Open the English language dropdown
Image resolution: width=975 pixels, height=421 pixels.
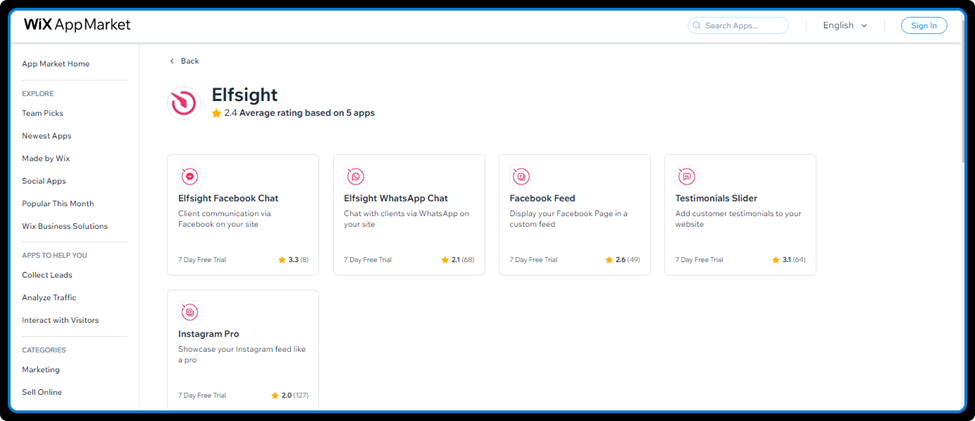pos(845,25)
